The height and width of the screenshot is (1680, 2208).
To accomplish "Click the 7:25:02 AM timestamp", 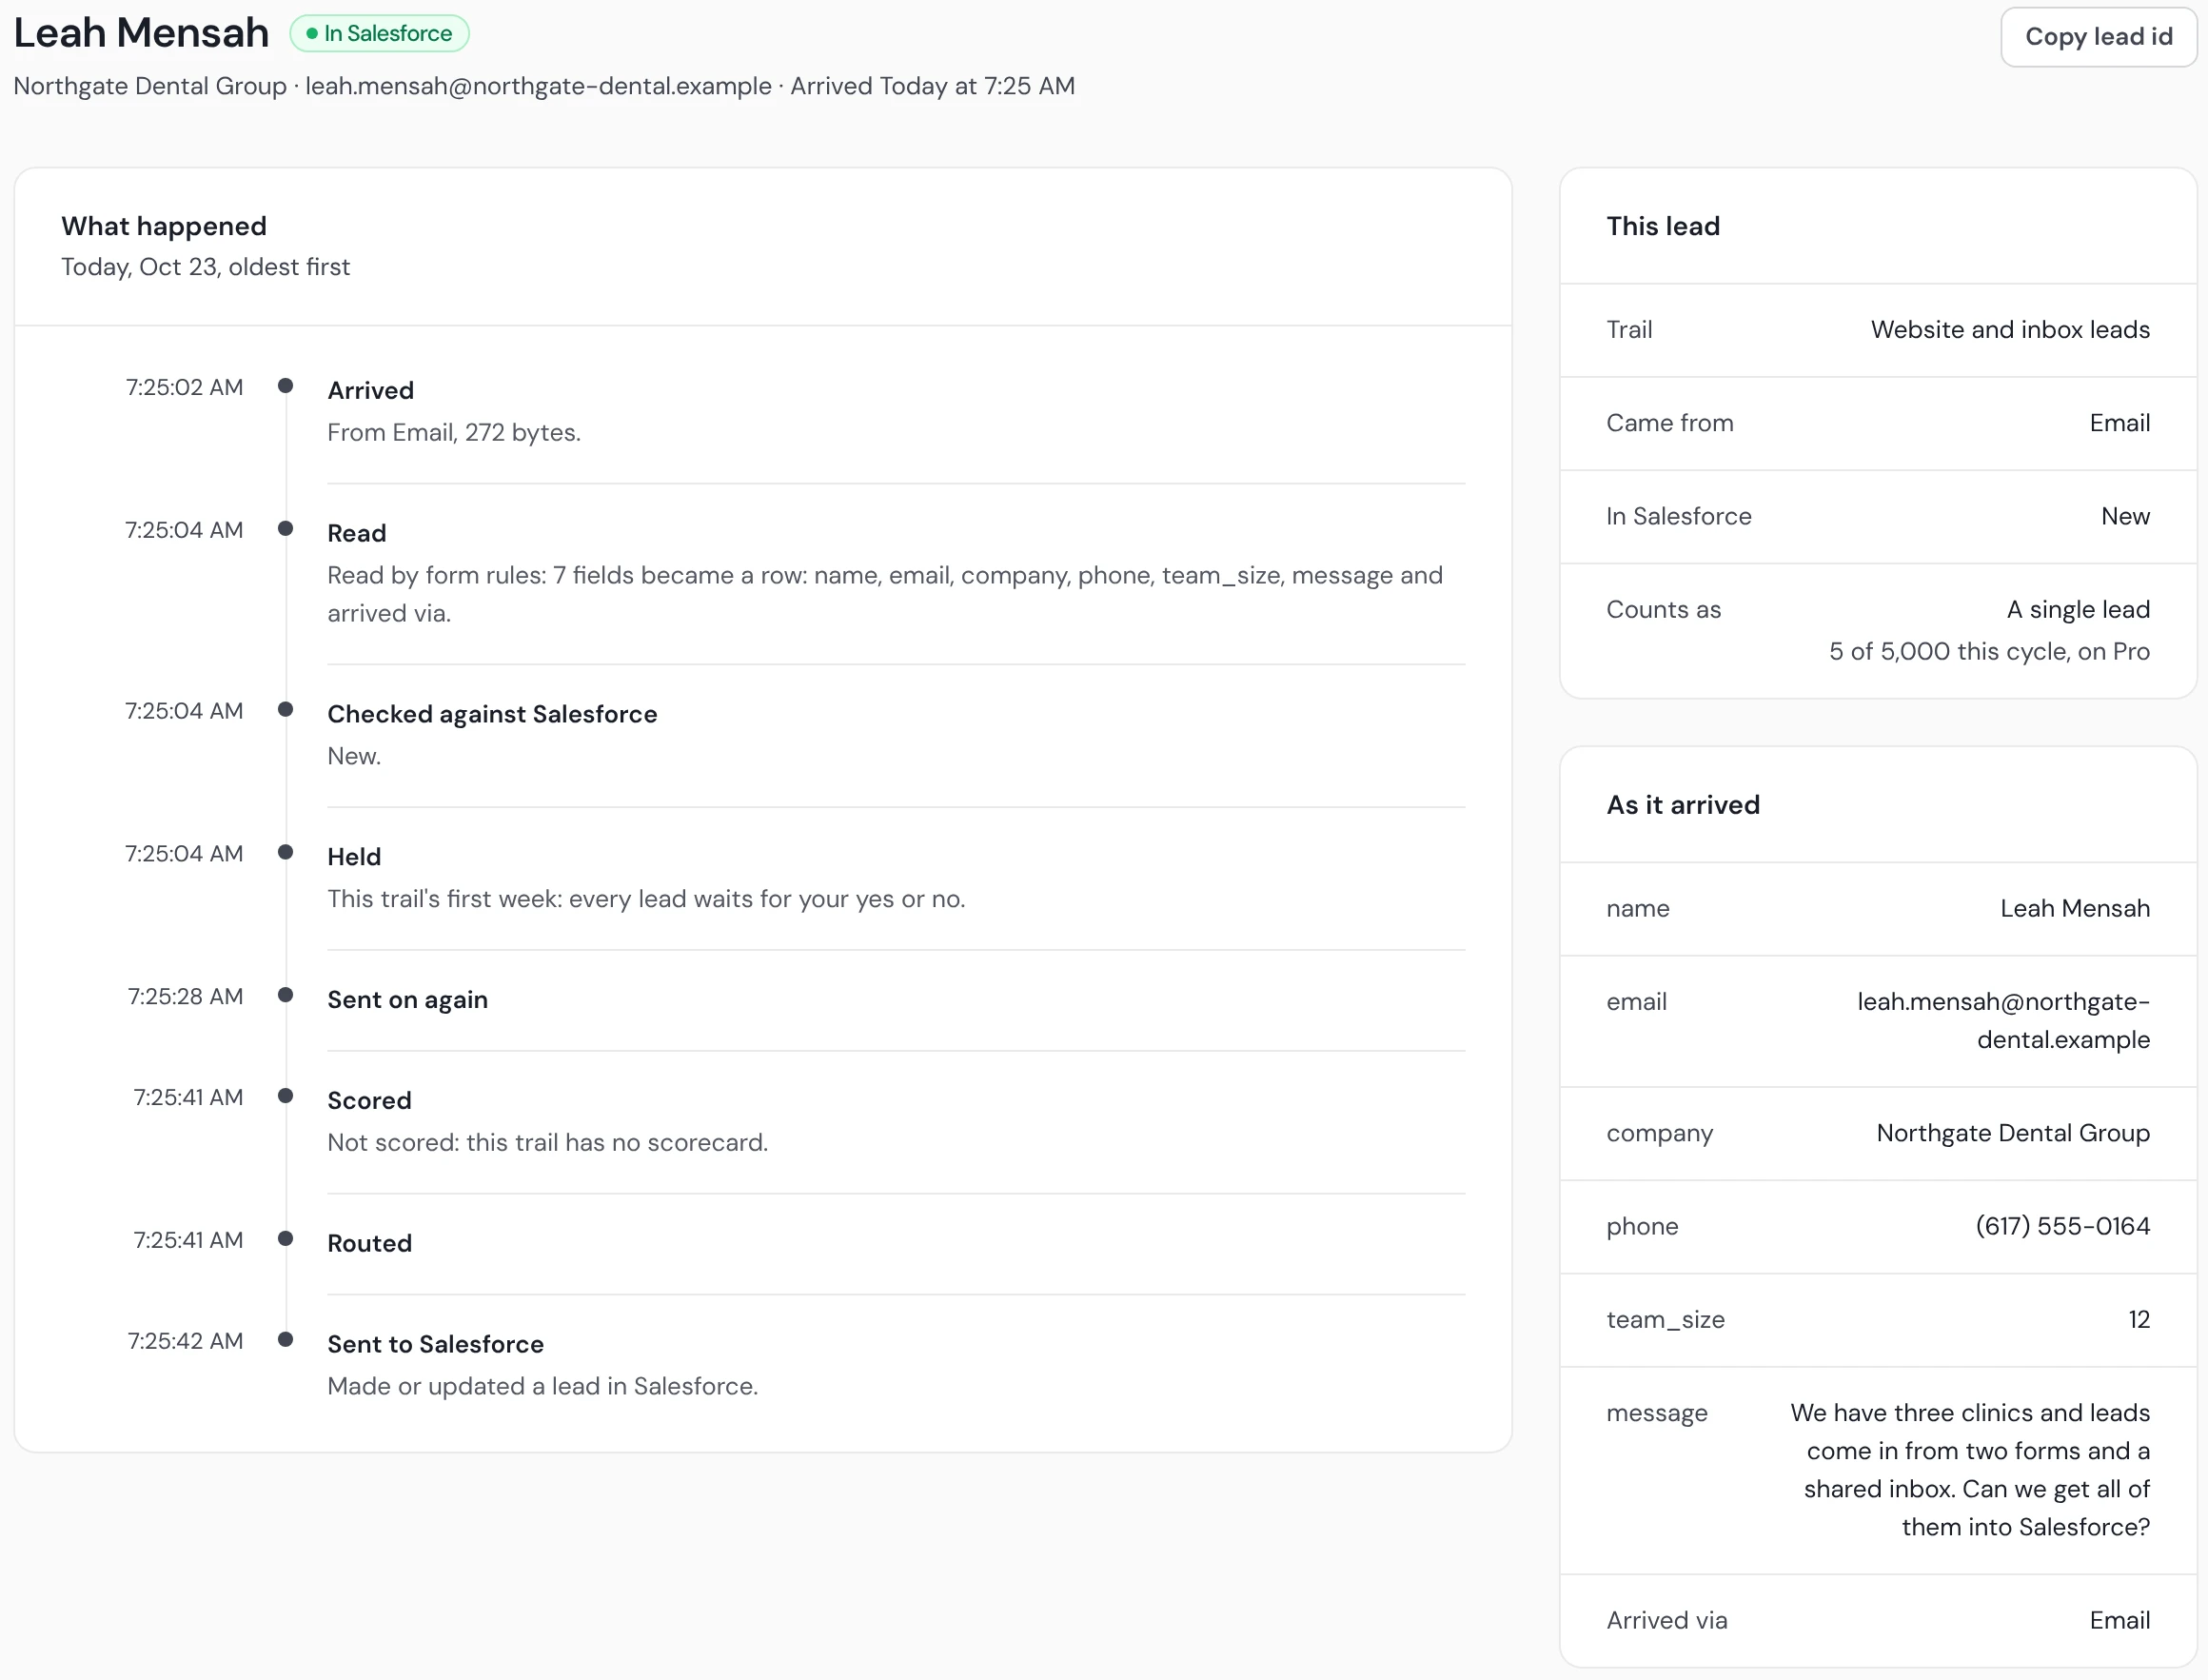I will click(x=184, y=387).
